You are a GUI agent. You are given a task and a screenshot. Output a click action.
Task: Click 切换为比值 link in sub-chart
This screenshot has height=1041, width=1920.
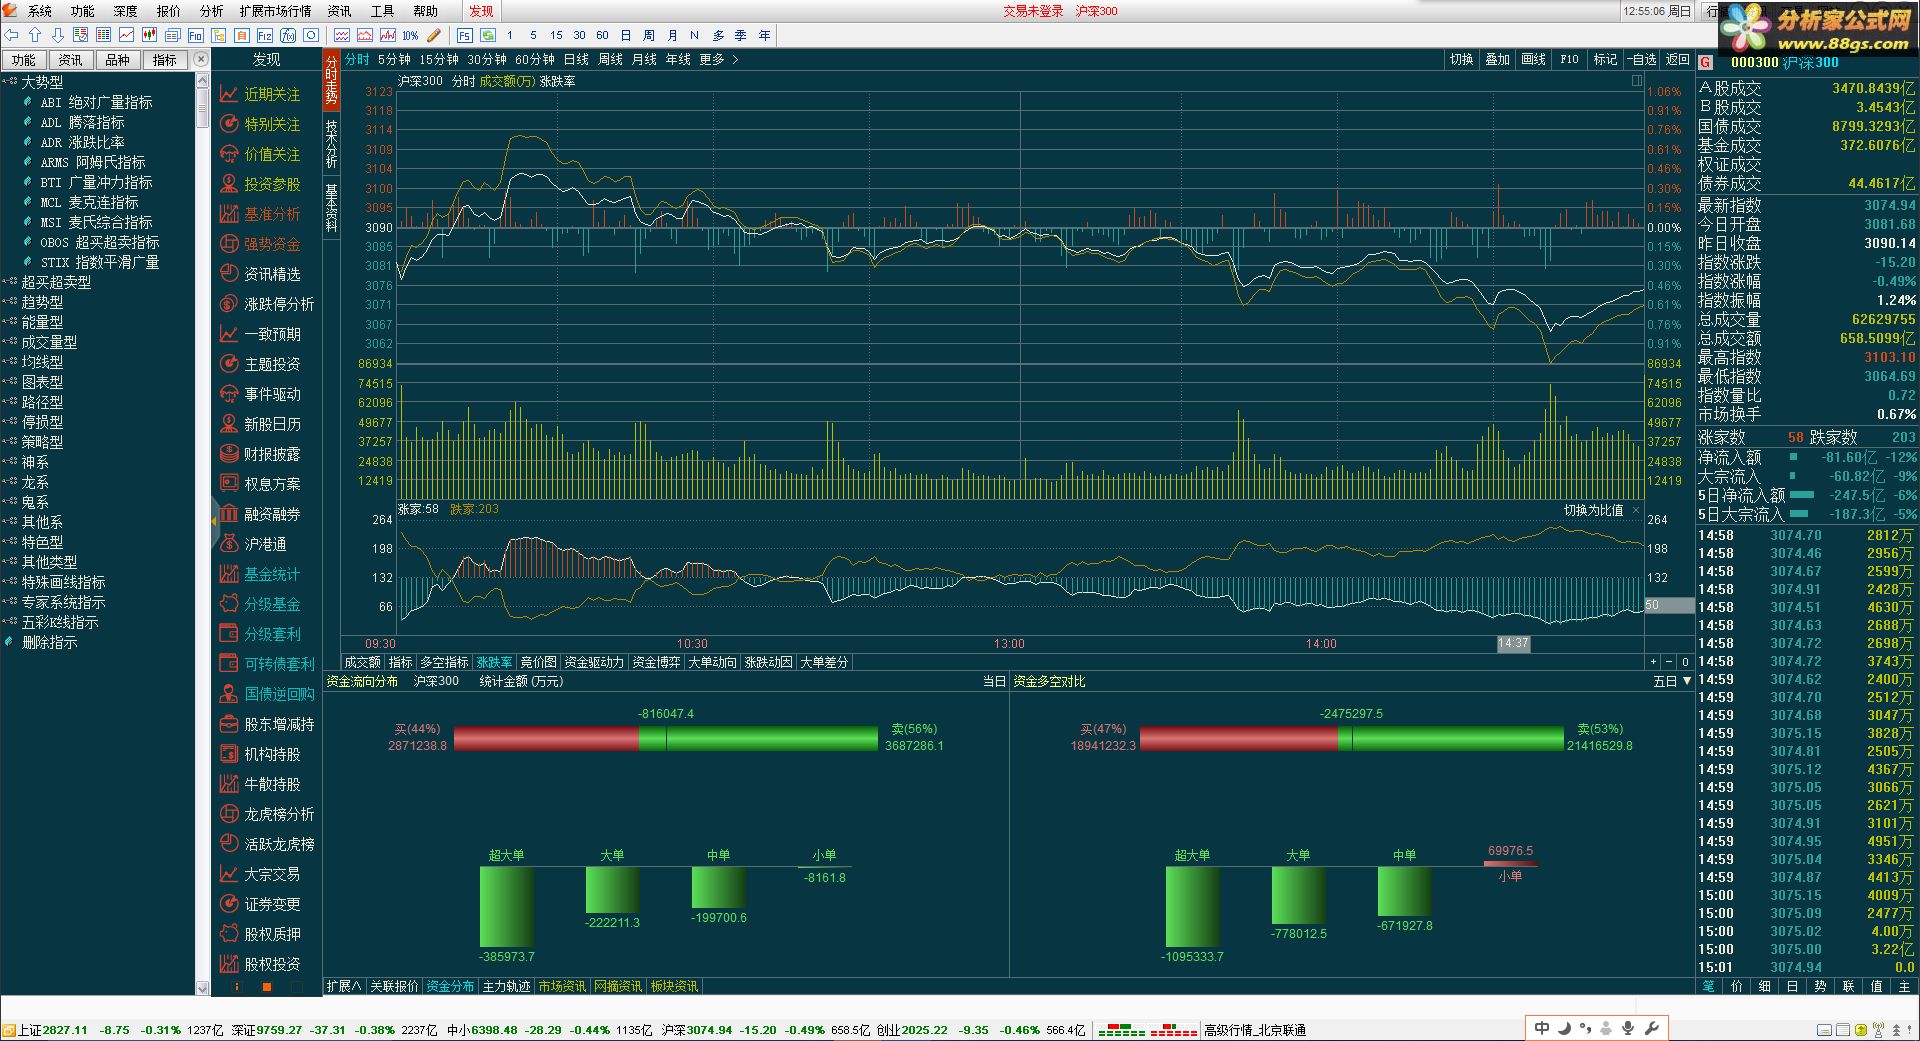(x=1593, y=510)
